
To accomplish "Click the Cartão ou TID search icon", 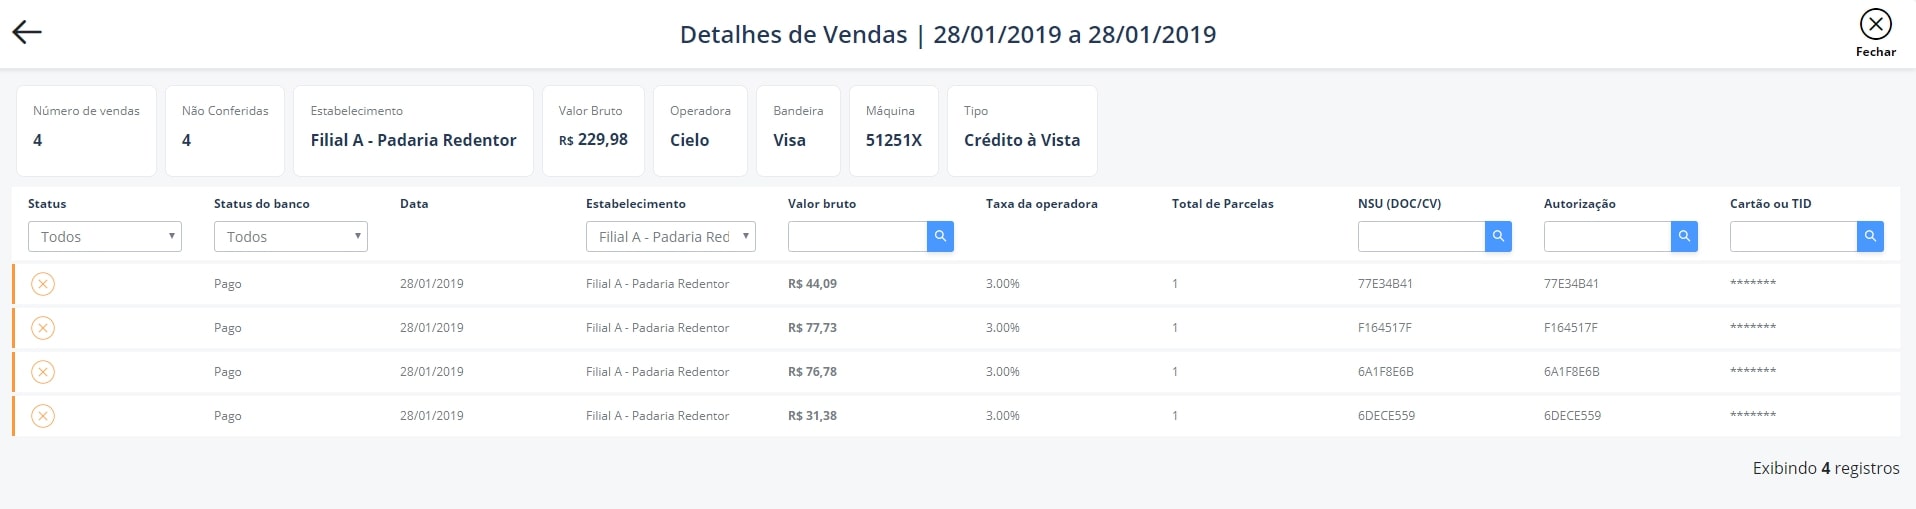I will (x=1870, y=237).
